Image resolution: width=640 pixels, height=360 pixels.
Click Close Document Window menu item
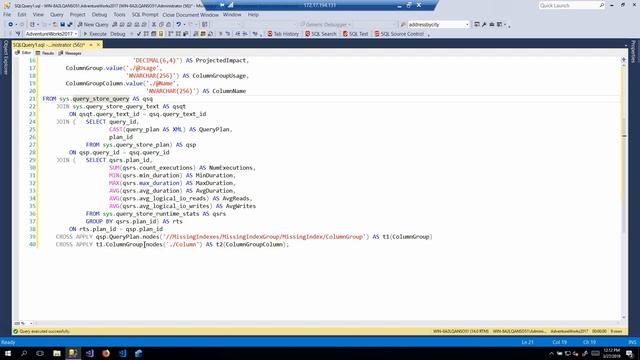(x=191, y=15)
